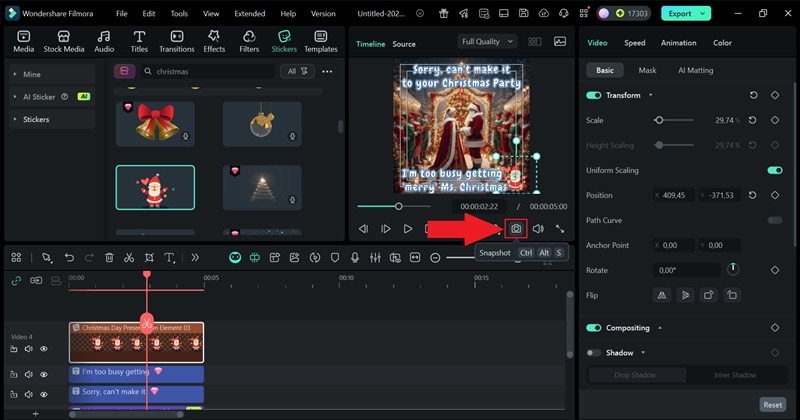Screen dimensions: 800x420
Task: Toggle Uniform Scaling off
Action: 775,170
